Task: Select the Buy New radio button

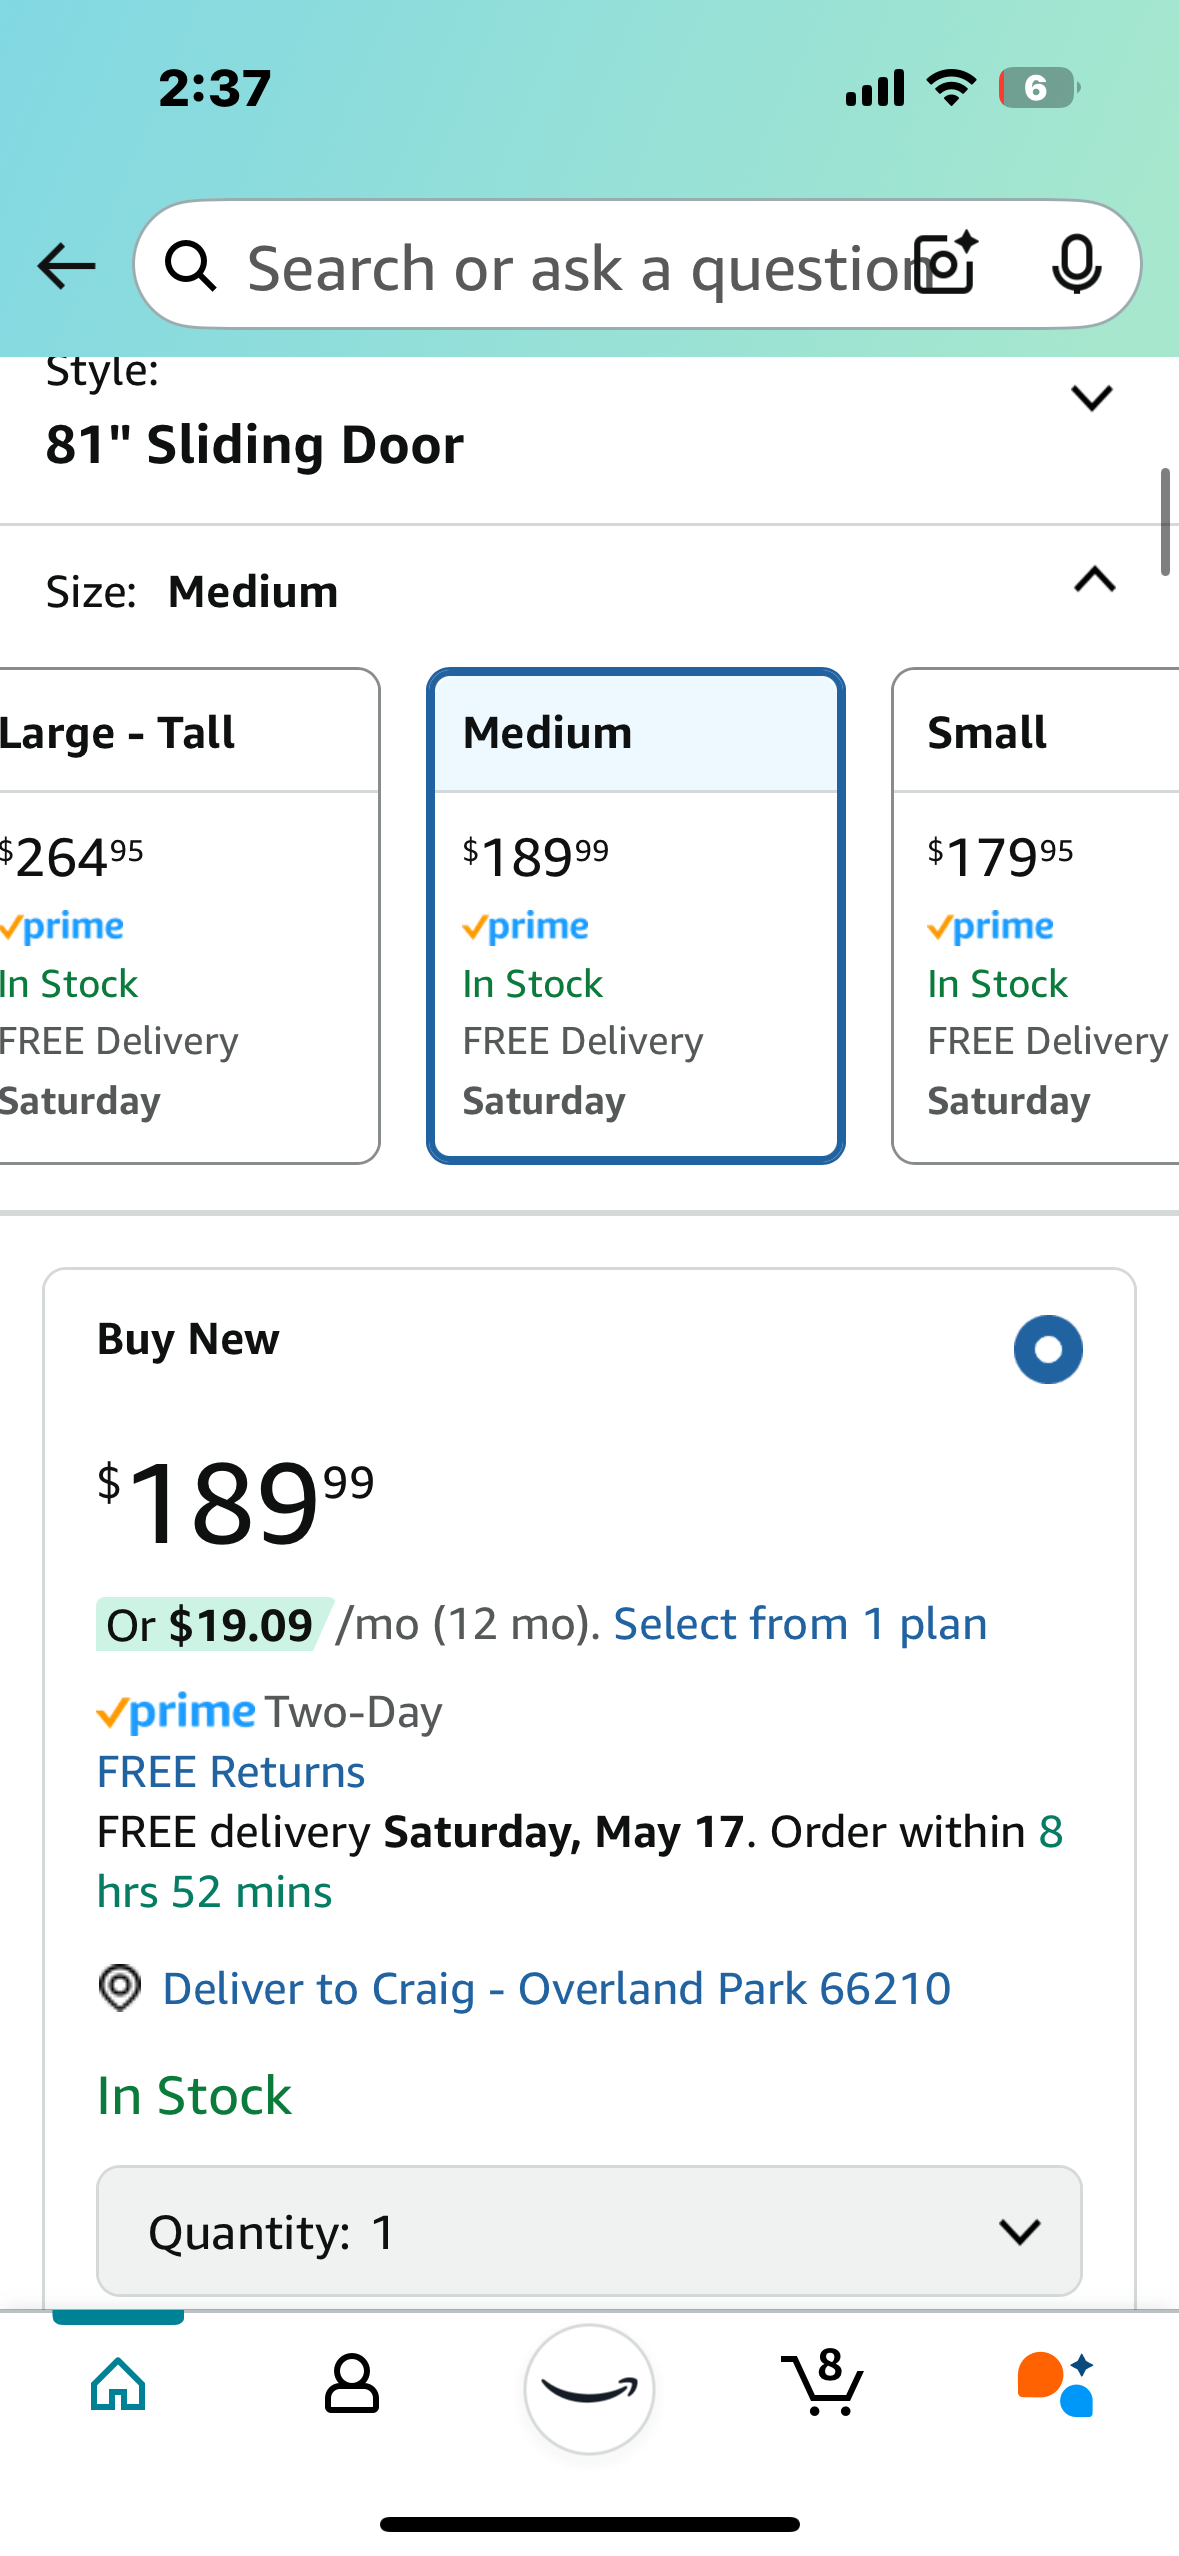Action: (x=1048, y=1349)
